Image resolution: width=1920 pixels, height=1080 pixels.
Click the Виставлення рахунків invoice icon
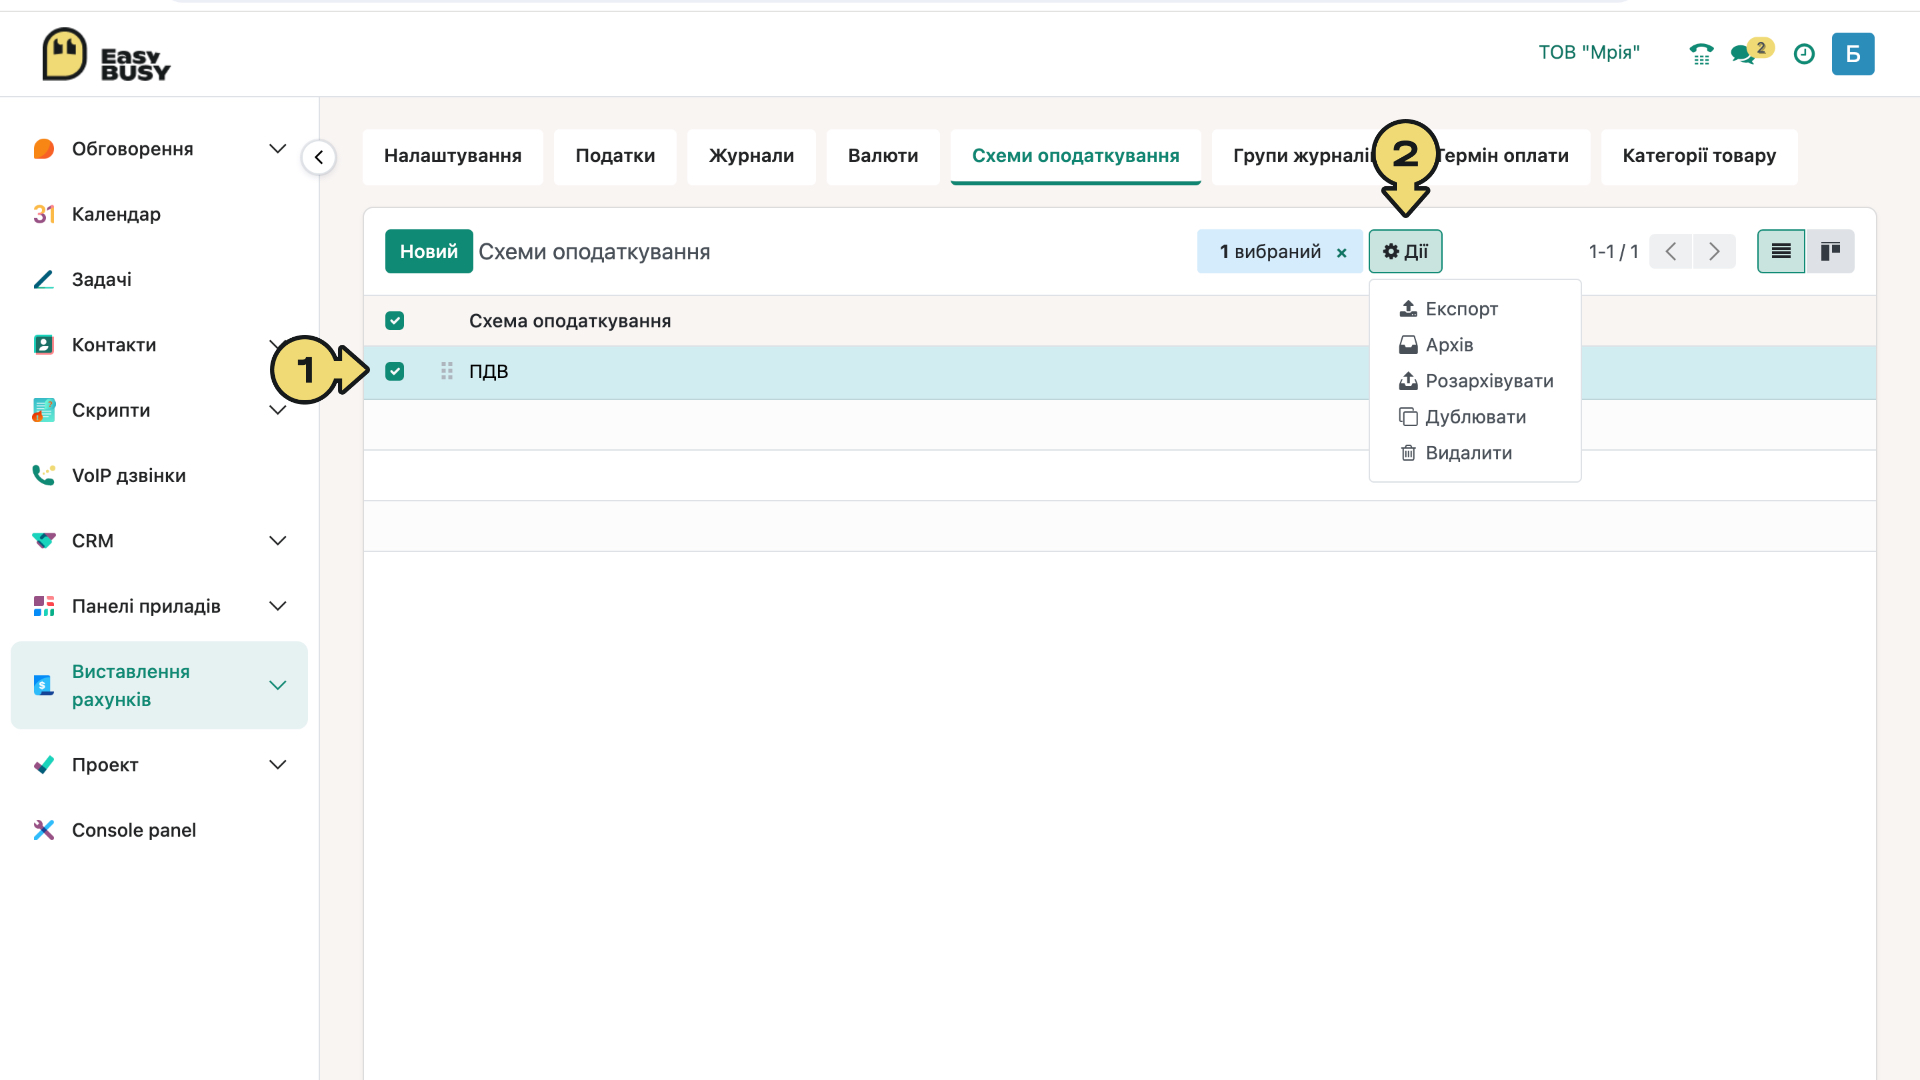pos(43,685)
